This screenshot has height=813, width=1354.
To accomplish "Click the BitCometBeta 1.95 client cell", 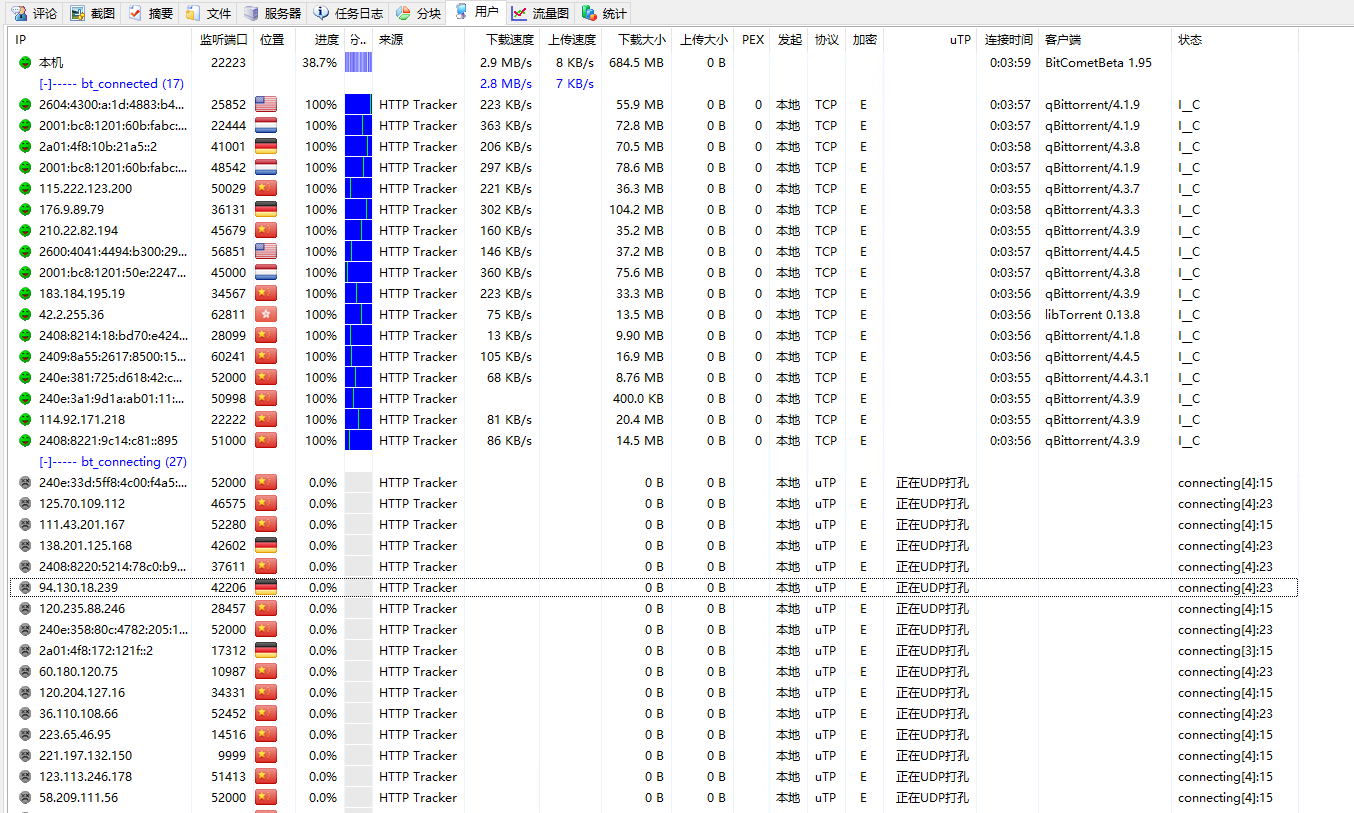I will pos(1098,63).
